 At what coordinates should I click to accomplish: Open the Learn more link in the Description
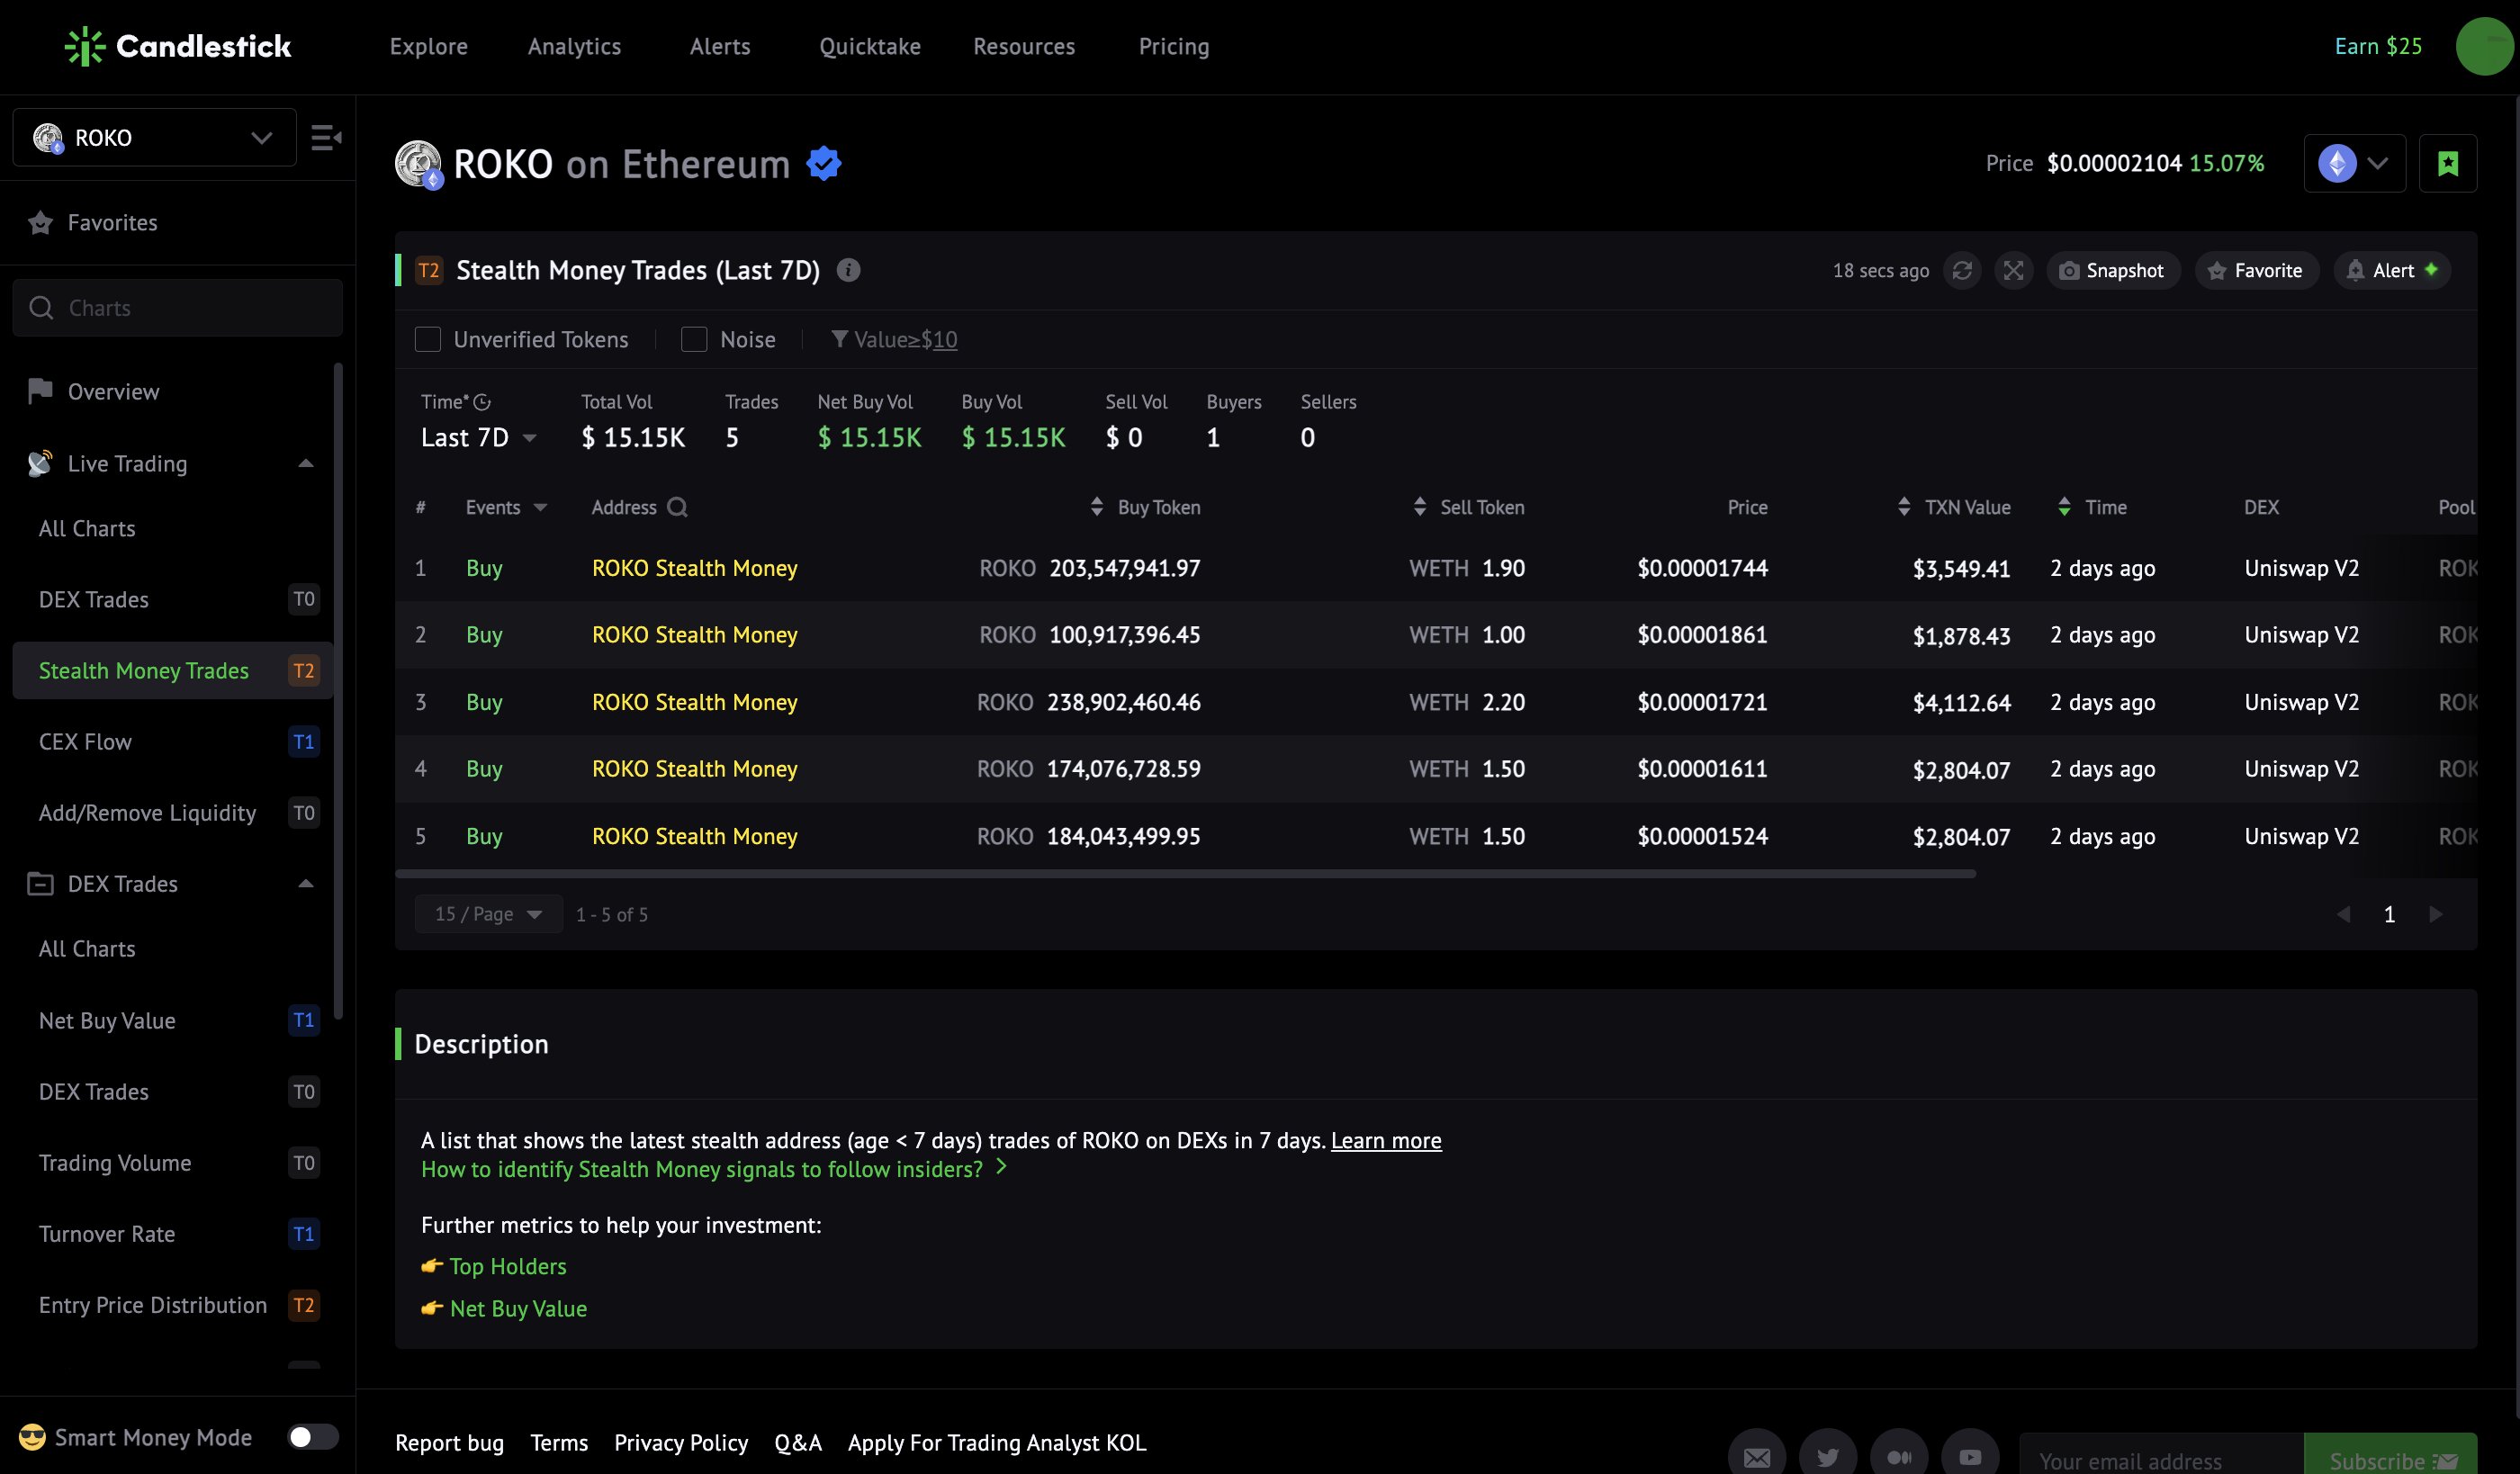1385,1140
